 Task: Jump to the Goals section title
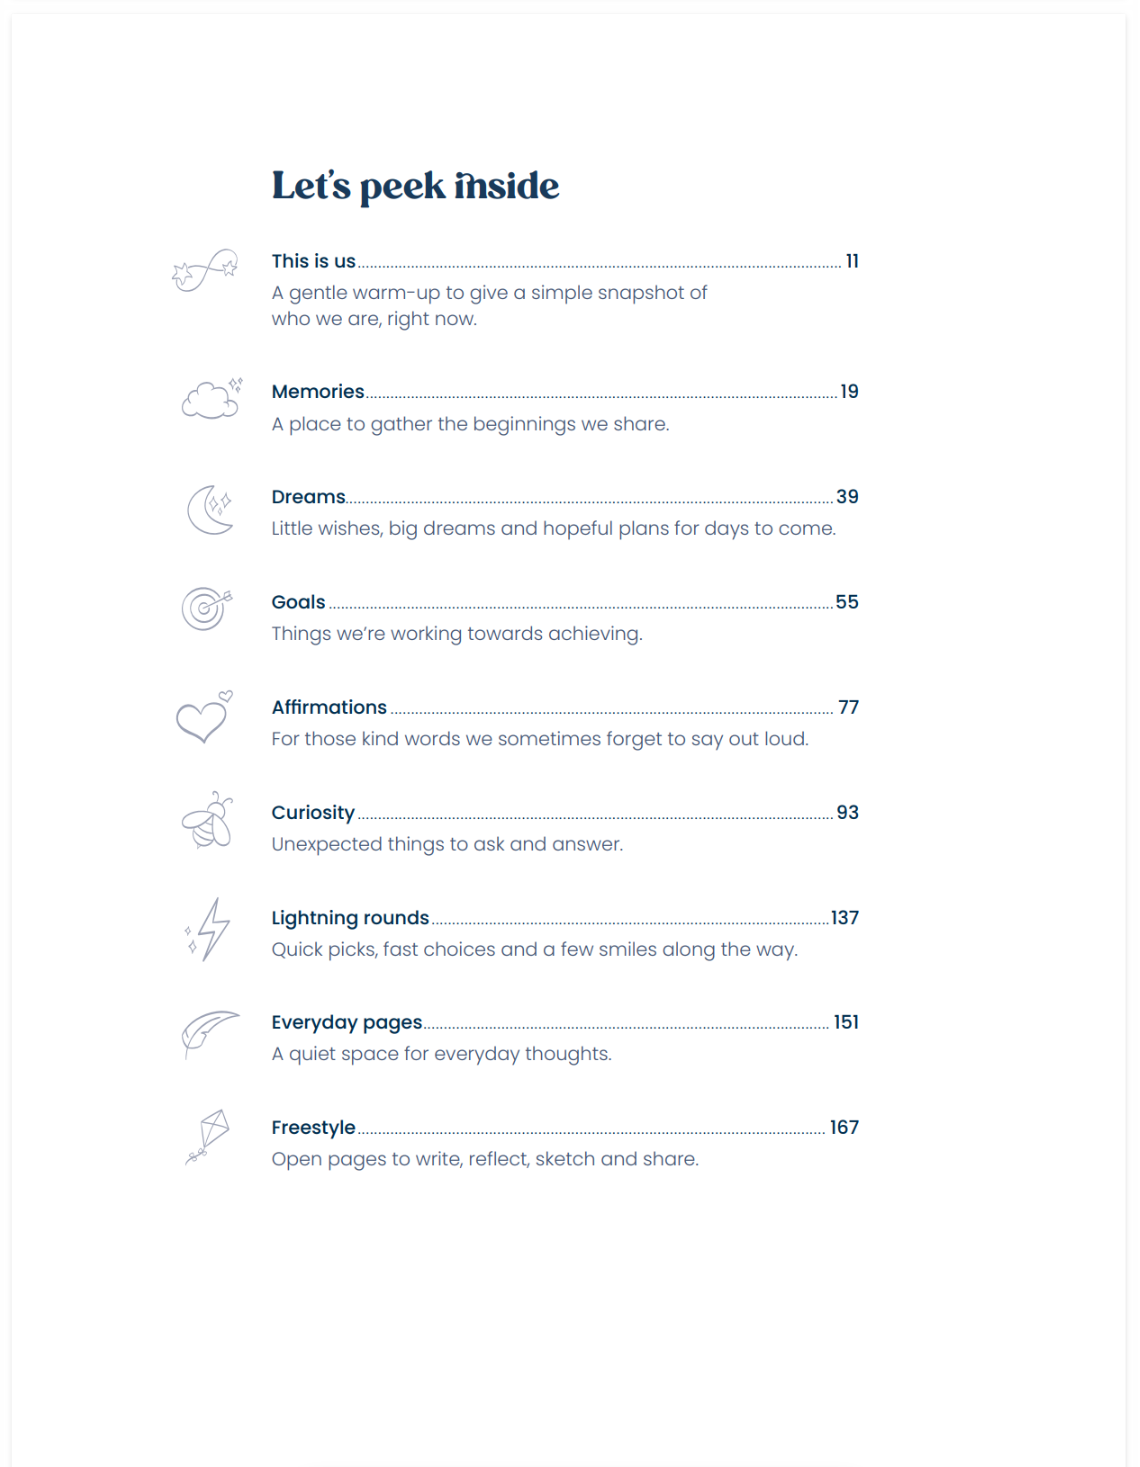(x=298, y=602)
